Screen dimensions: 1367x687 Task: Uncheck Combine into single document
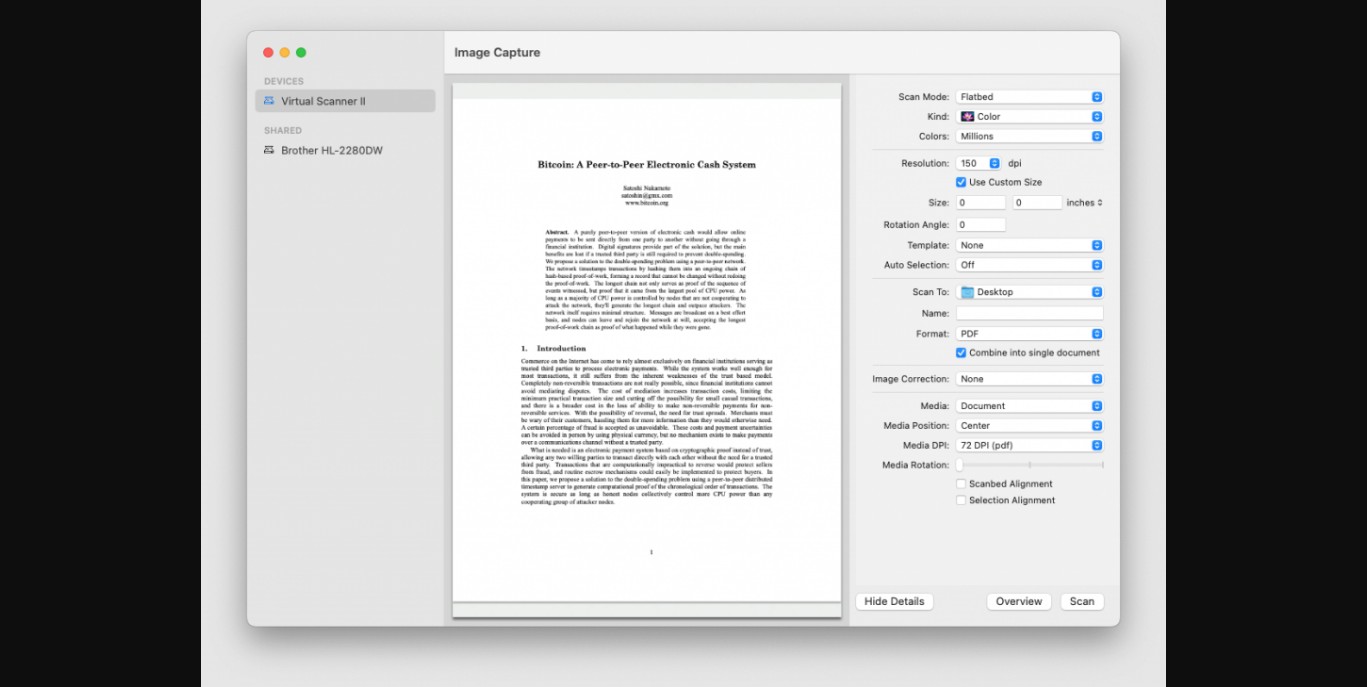(x=961, y=352)
